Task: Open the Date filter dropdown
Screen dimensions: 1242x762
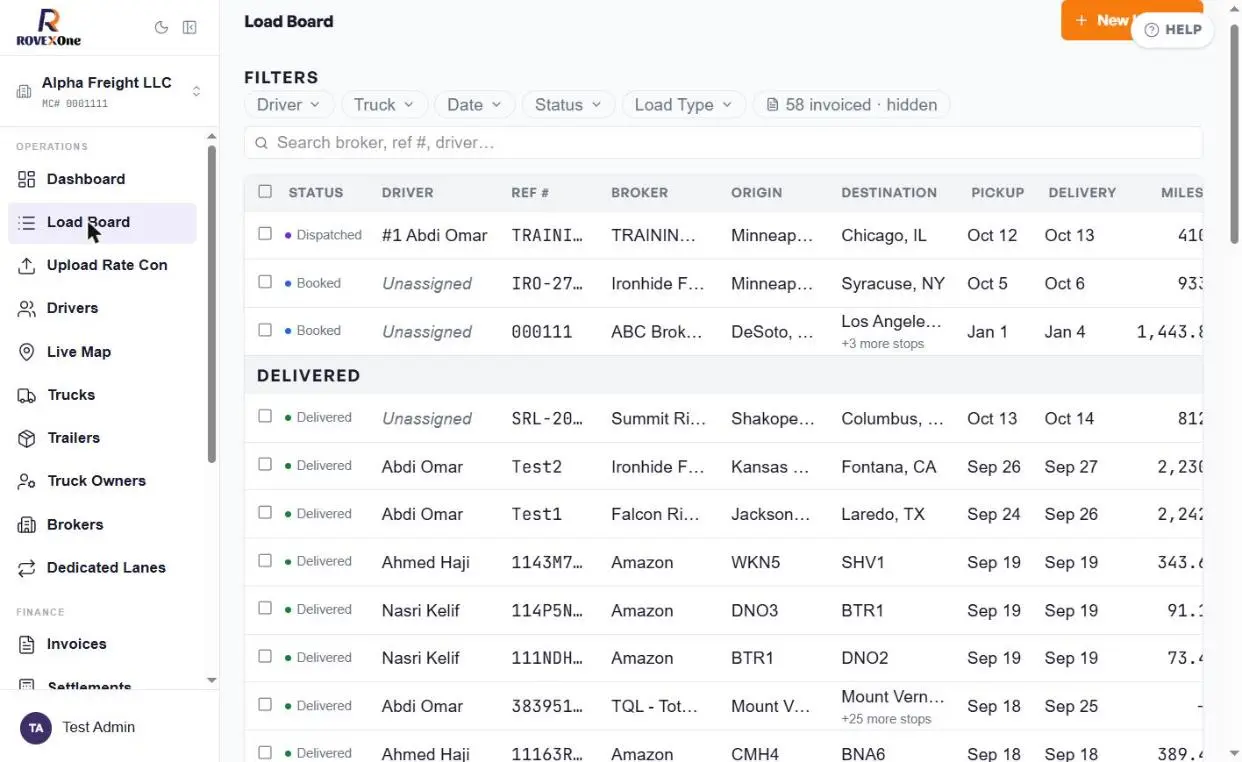Action: [x=475, y=105]
